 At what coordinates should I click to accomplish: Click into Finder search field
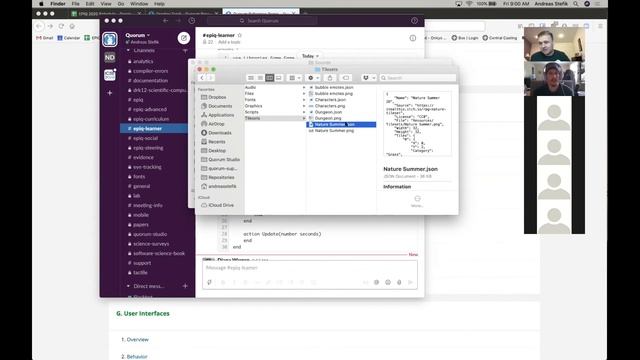[418, 78]
